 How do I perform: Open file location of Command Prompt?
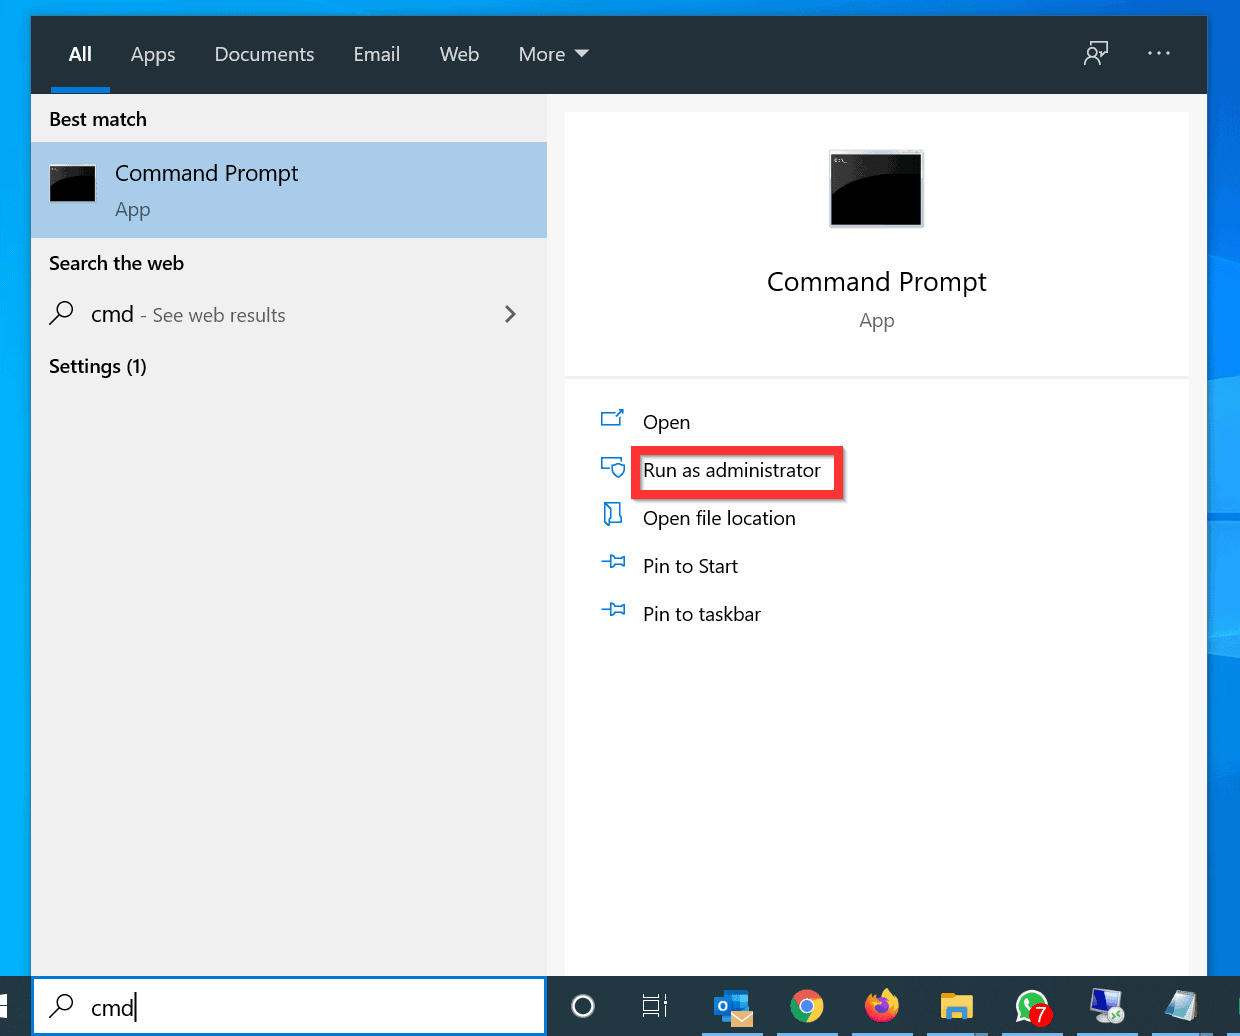718,518
